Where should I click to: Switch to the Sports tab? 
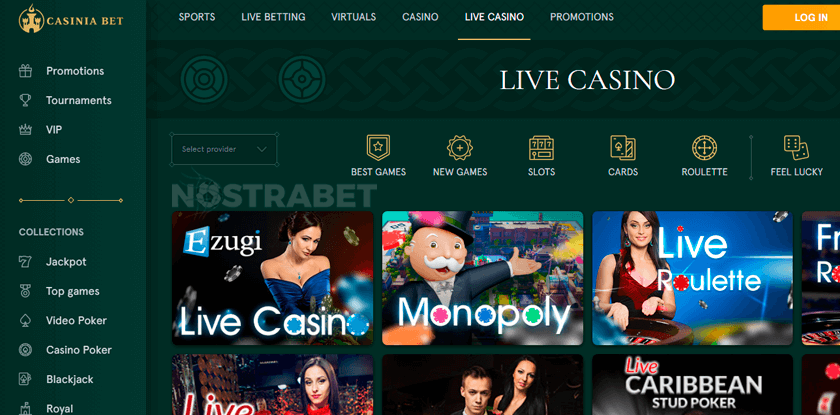pyautogui.click(x=197, y=17)
